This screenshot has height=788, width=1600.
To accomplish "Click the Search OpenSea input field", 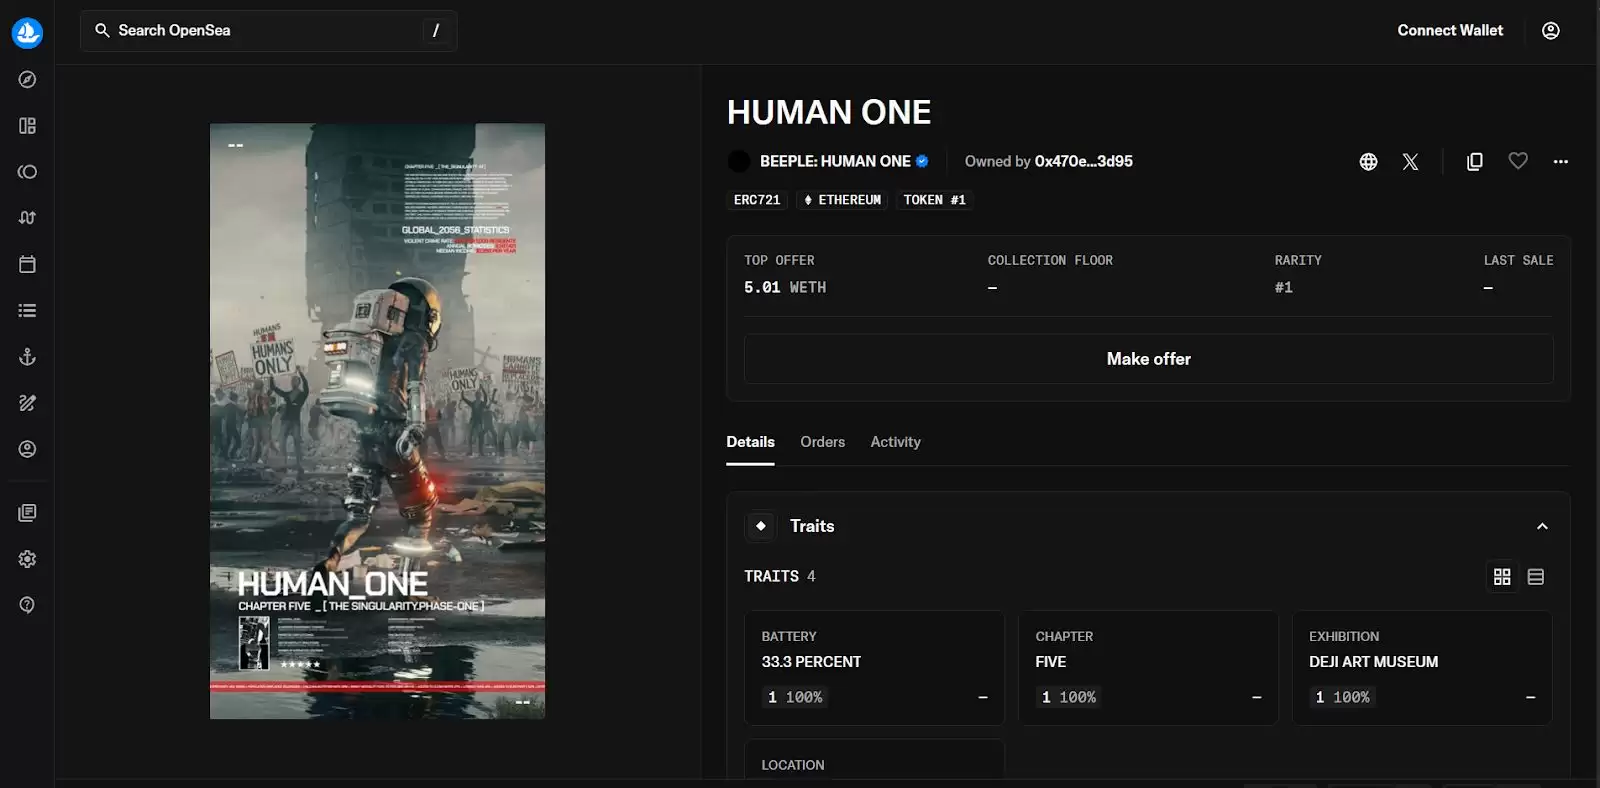I will point(260,31).
